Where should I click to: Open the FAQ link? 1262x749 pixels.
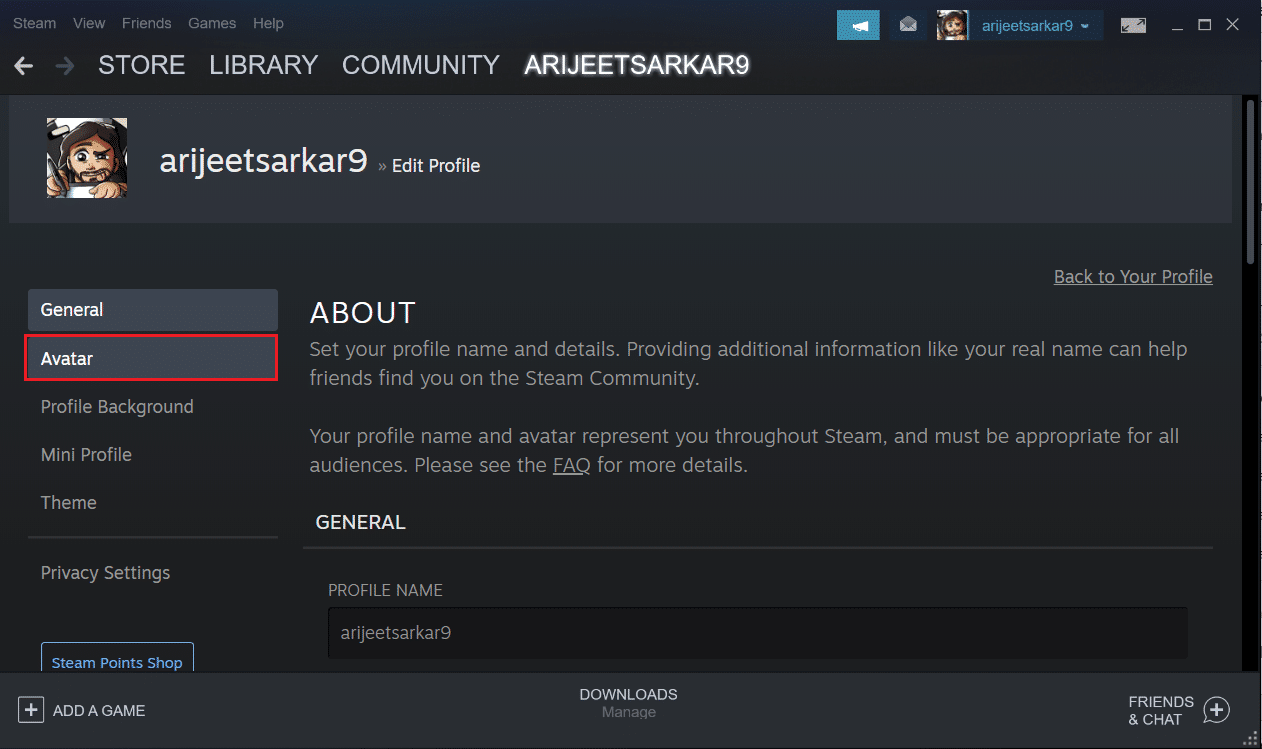(x=571, y=465)
